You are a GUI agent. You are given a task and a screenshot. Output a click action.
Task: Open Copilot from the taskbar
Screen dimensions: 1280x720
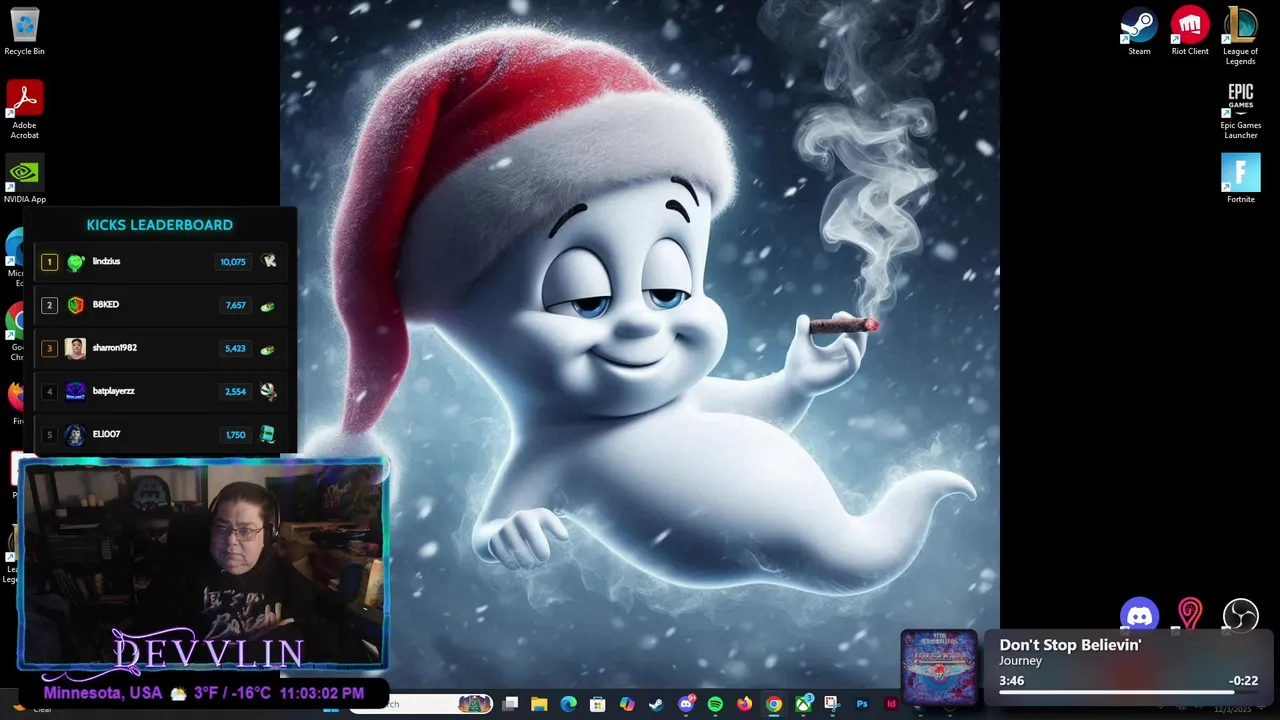click(x=627, y=704)
